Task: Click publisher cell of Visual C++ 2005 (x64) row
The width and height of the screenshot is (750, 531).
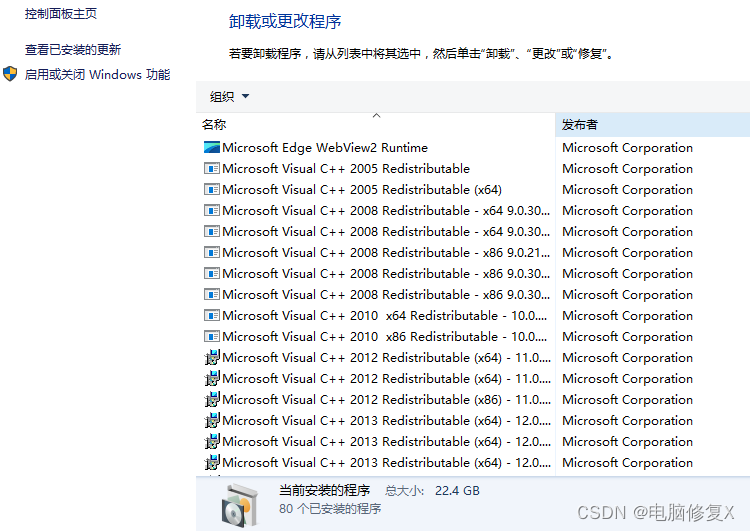Action: coord(627,189)
